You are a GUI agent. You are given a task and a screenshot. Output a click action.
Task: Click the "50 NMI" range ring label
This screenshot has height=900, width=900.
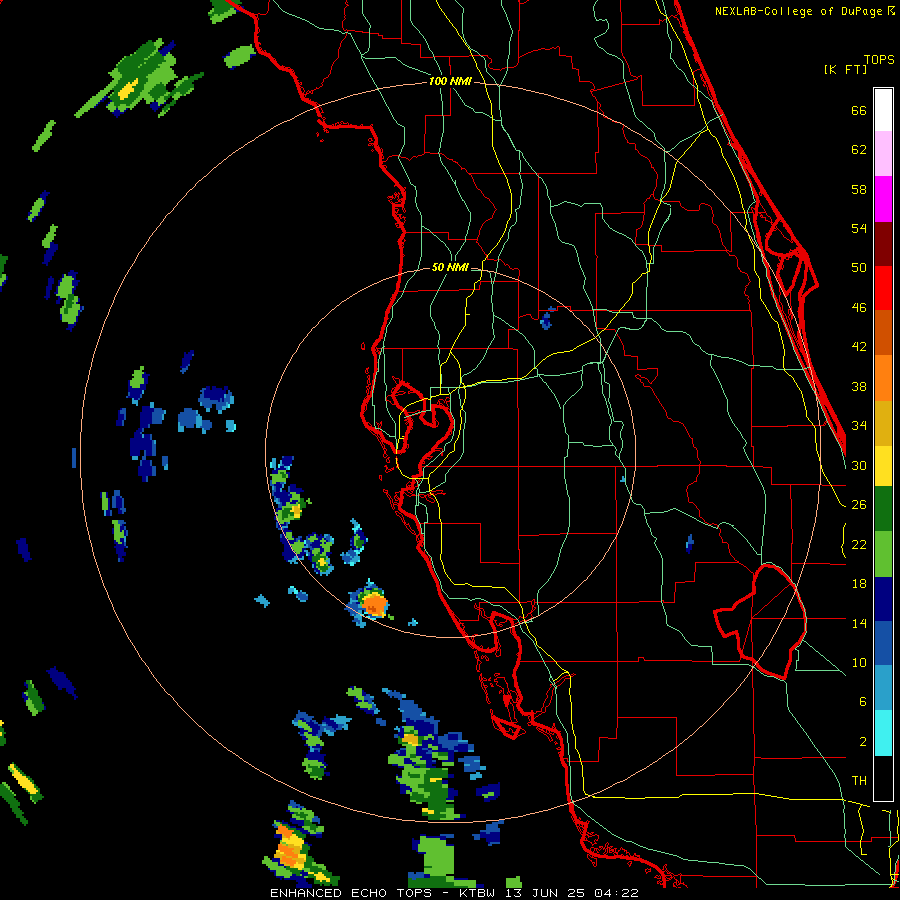pyautogui.click(x=450, y=267)
